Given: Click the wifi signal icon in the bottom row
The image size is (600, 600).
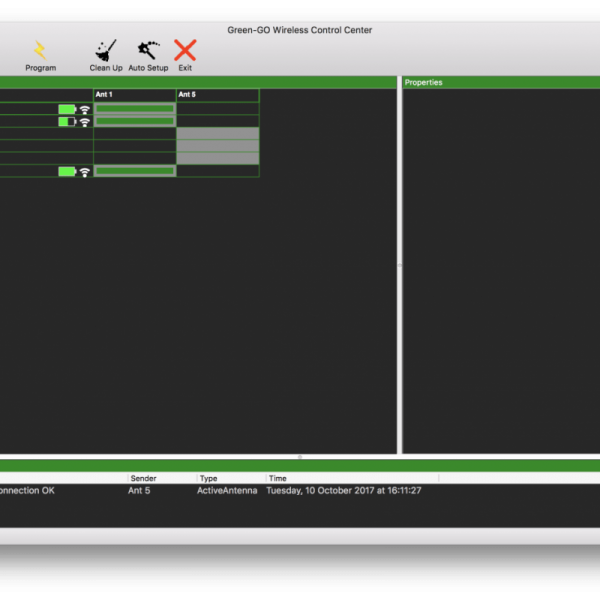Looking at the screenshot, I should coord(85,172).
